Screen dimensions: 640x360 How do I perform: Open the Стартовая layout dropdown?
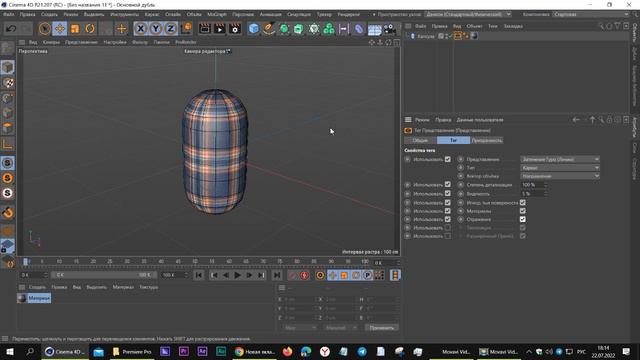click(x=591, y=14)
